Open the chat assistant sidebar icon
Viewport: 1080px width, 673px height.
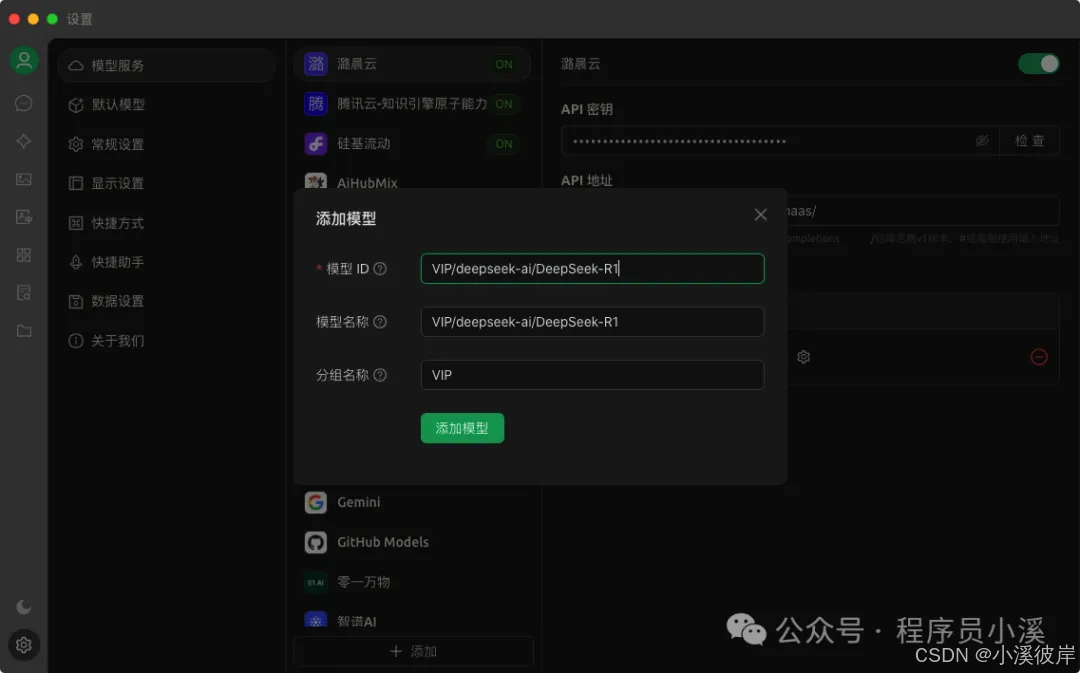click(23, 103)
